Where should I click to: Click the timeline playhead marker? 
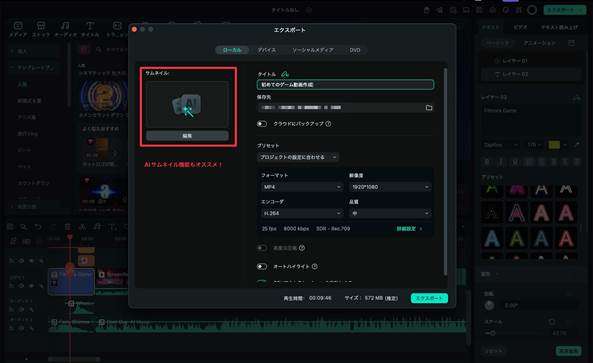coord(70,237)
